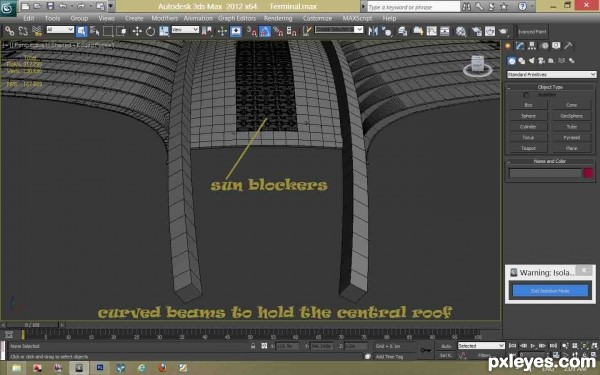
Task: Toggle the Percent Snap button
Action: [278, 31]
